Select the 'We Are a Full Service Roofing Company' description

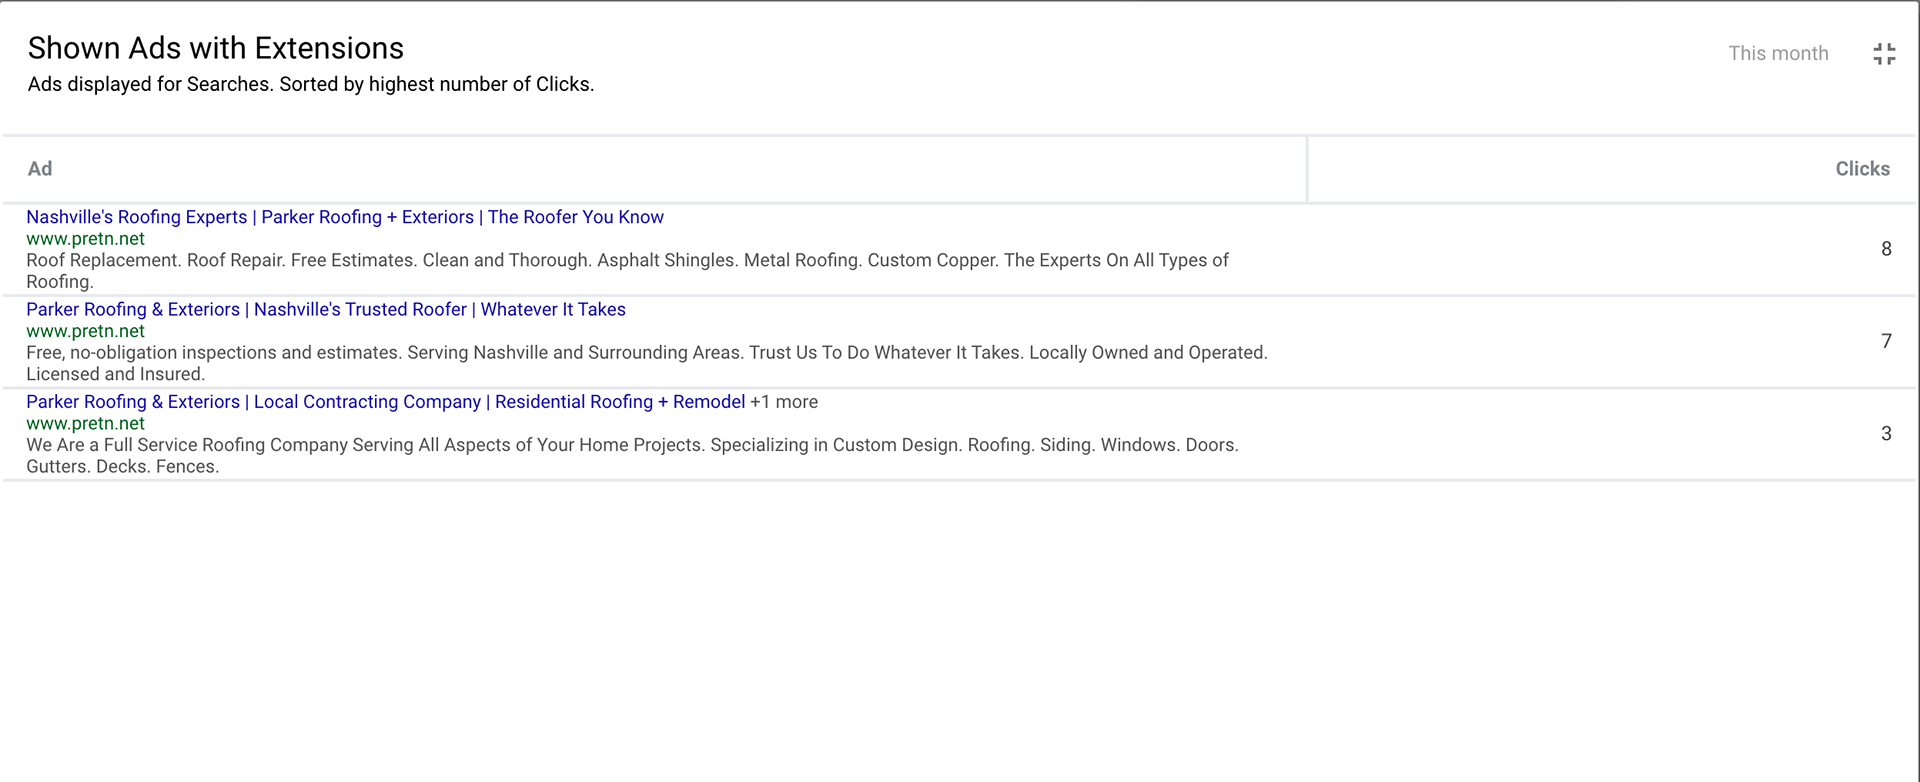coord(632,455)
